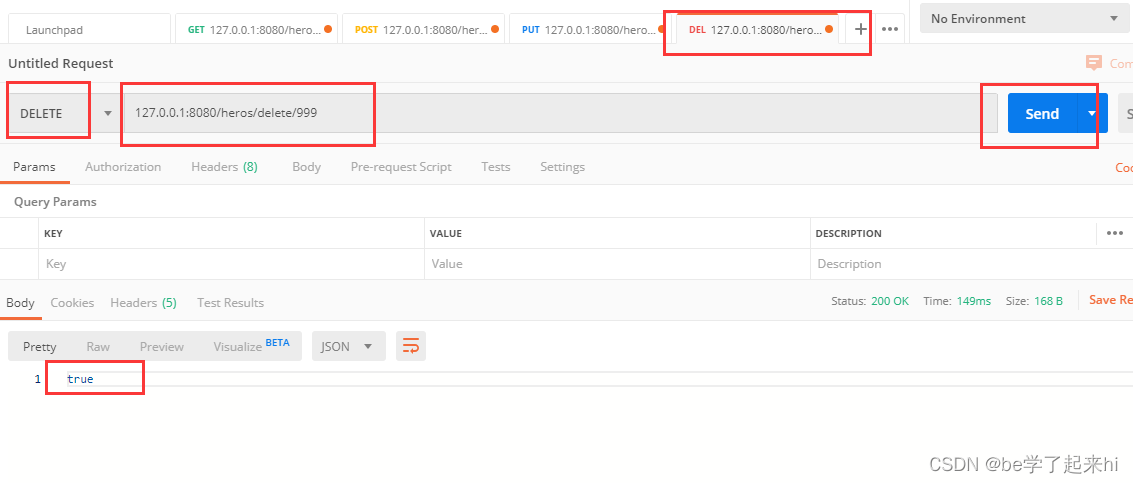Select the Raw response view

point(98,346)
